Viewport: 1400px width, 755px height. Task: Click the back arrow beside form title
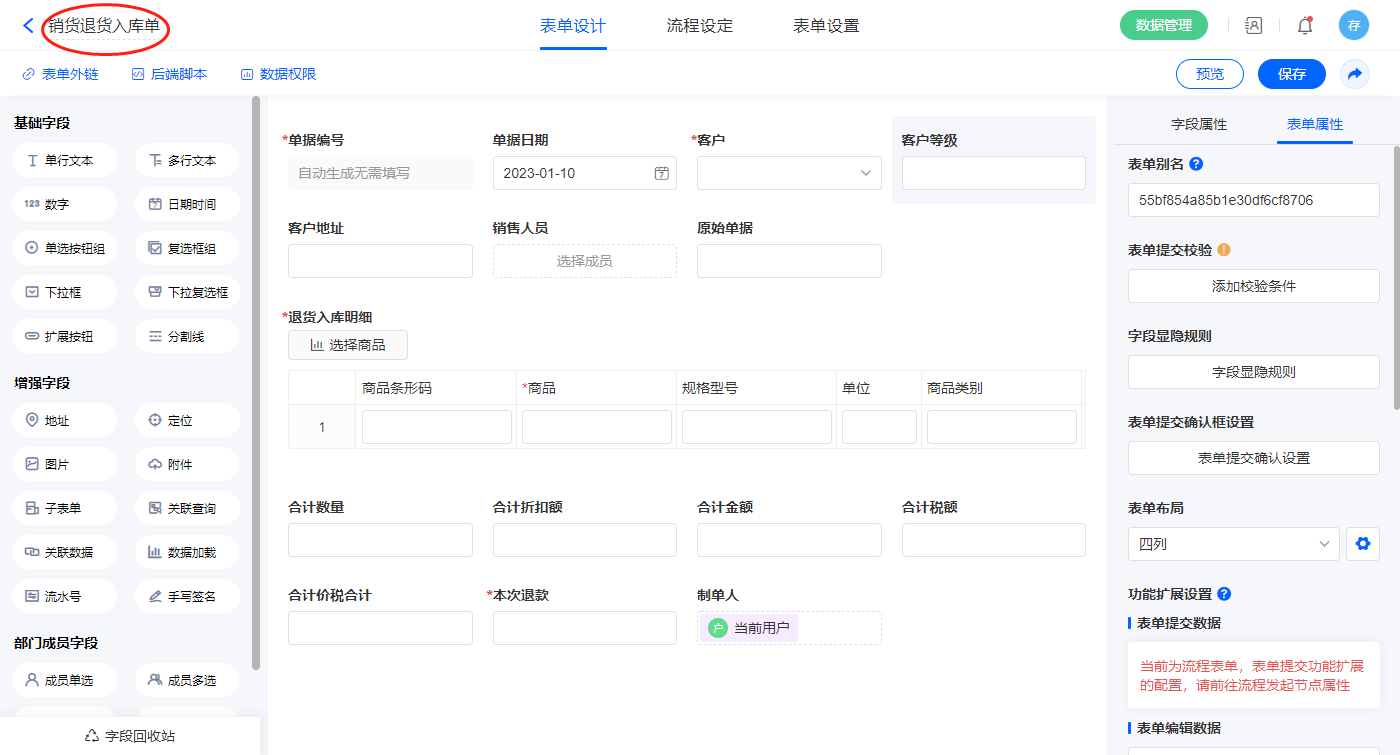[x=28, y=26]
